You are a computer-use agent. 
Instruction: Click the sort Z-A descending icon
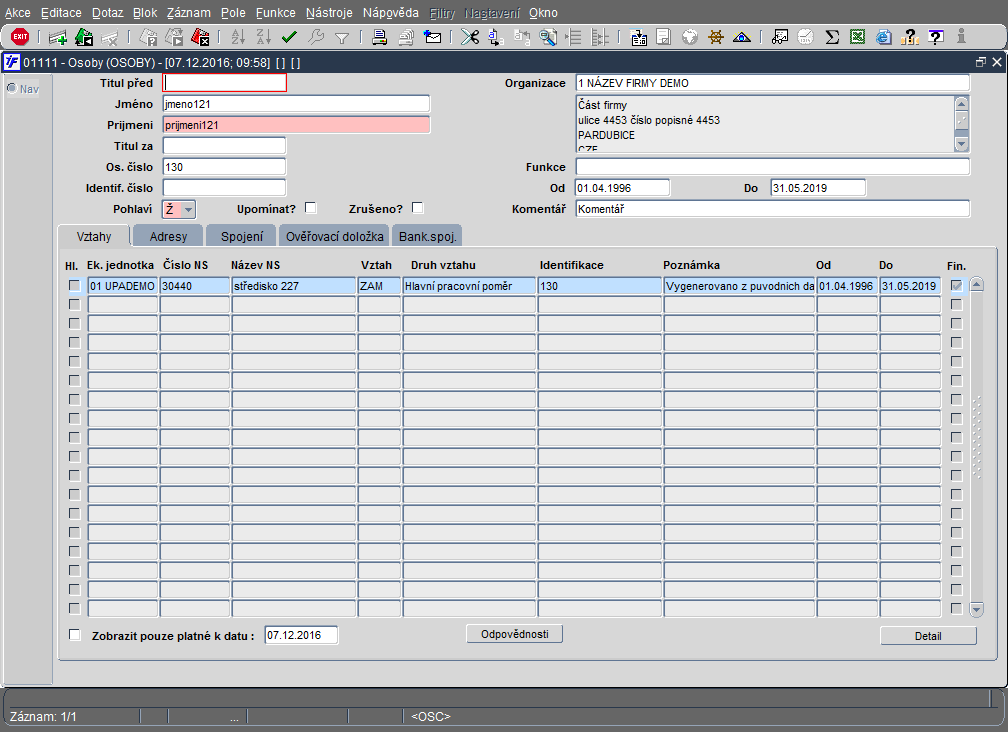(x=264, y=37)
